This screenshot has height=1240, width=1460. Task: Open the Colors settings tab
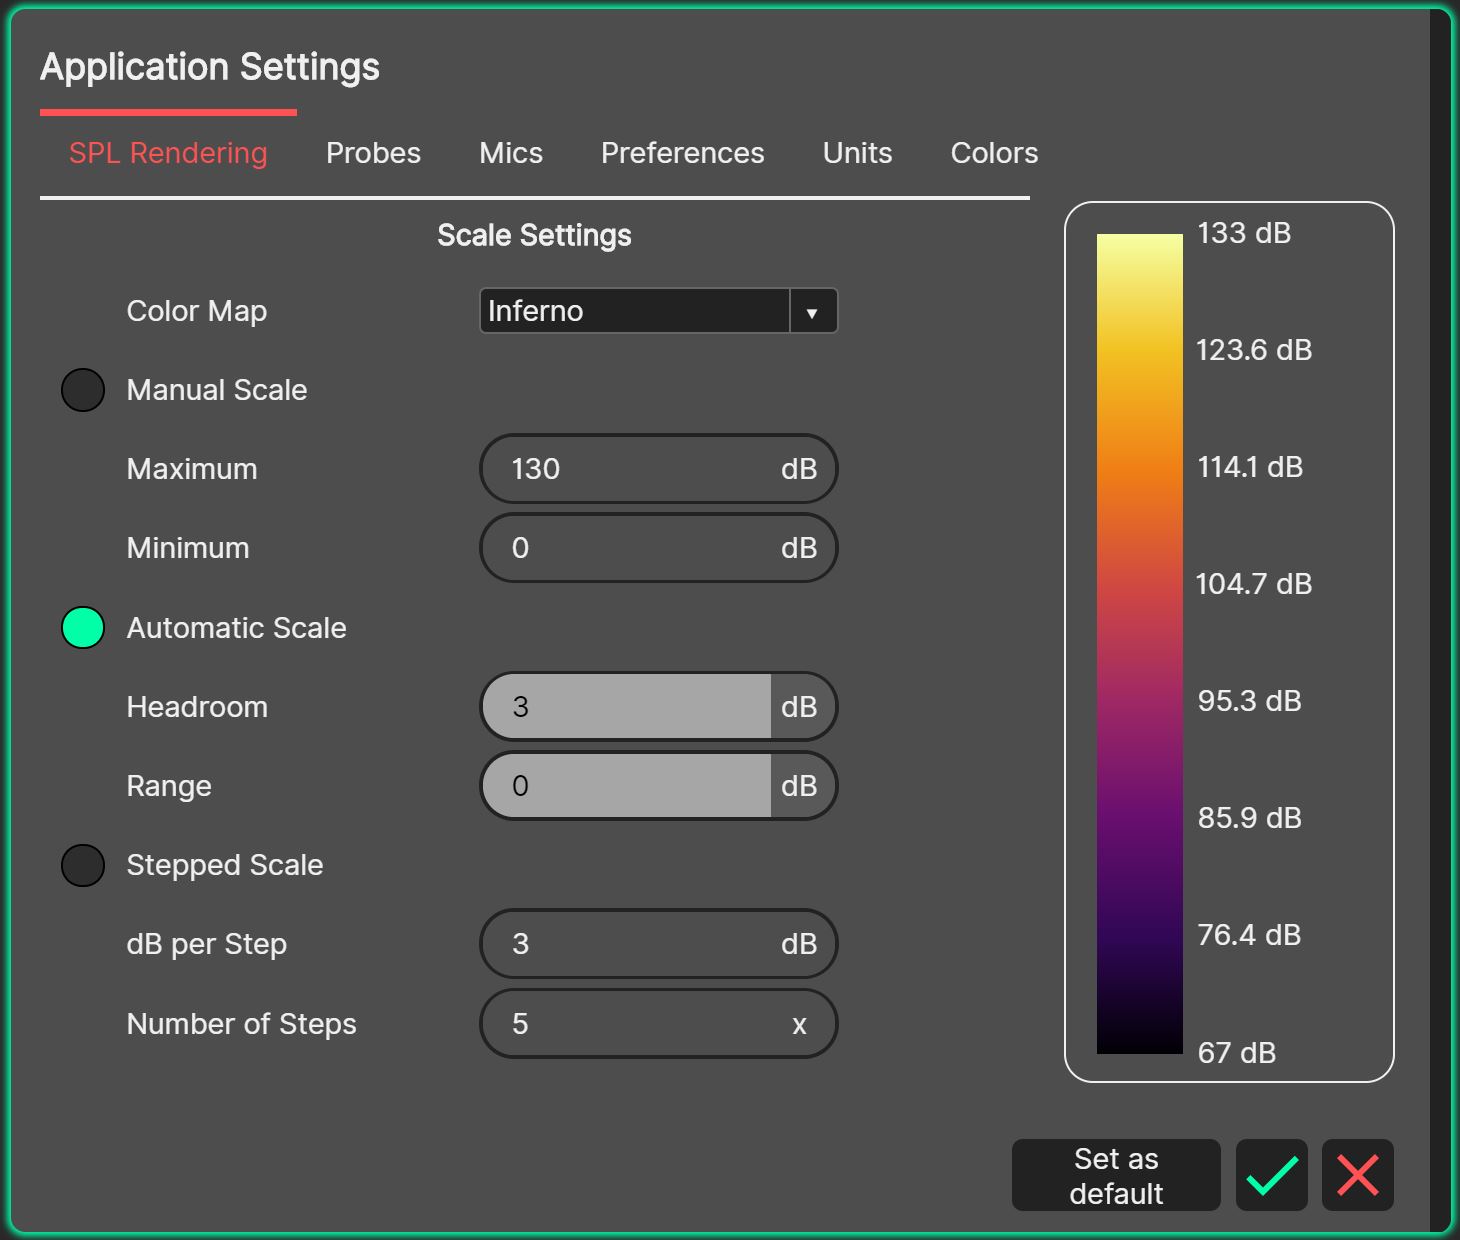coord(994,153)
